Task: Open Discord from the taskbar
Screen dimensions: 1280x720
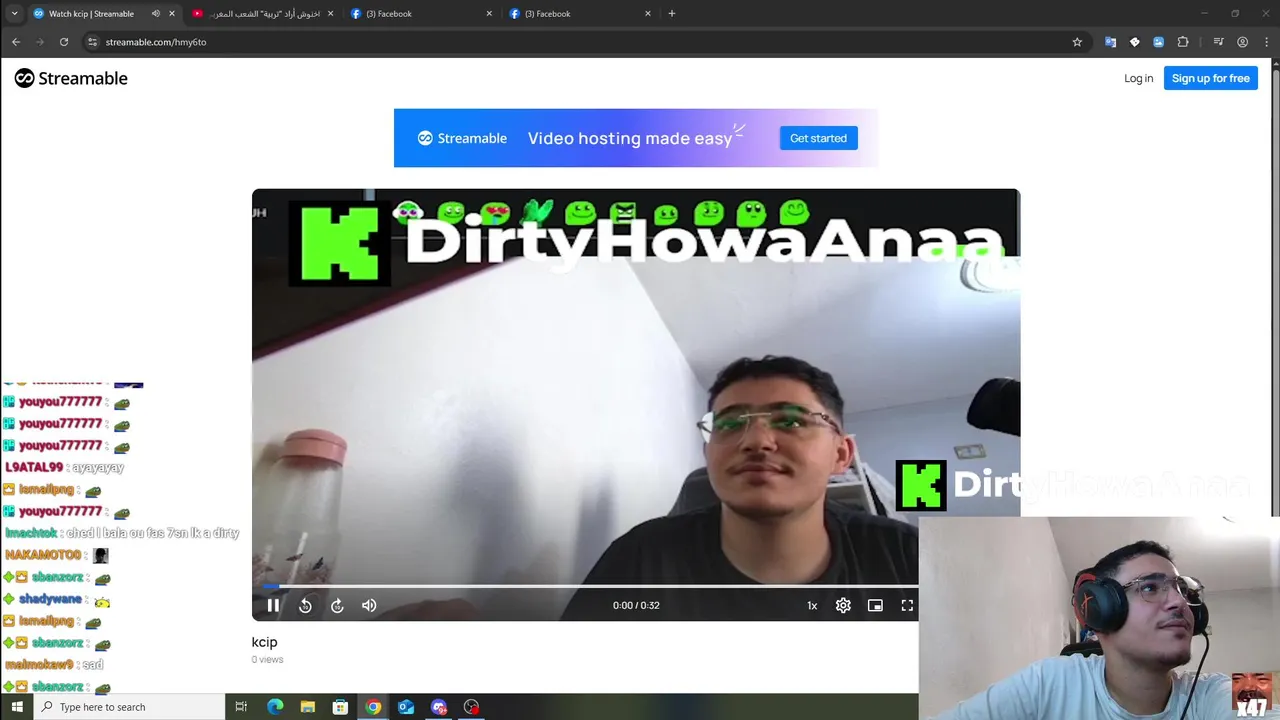Action: [439, 707]
